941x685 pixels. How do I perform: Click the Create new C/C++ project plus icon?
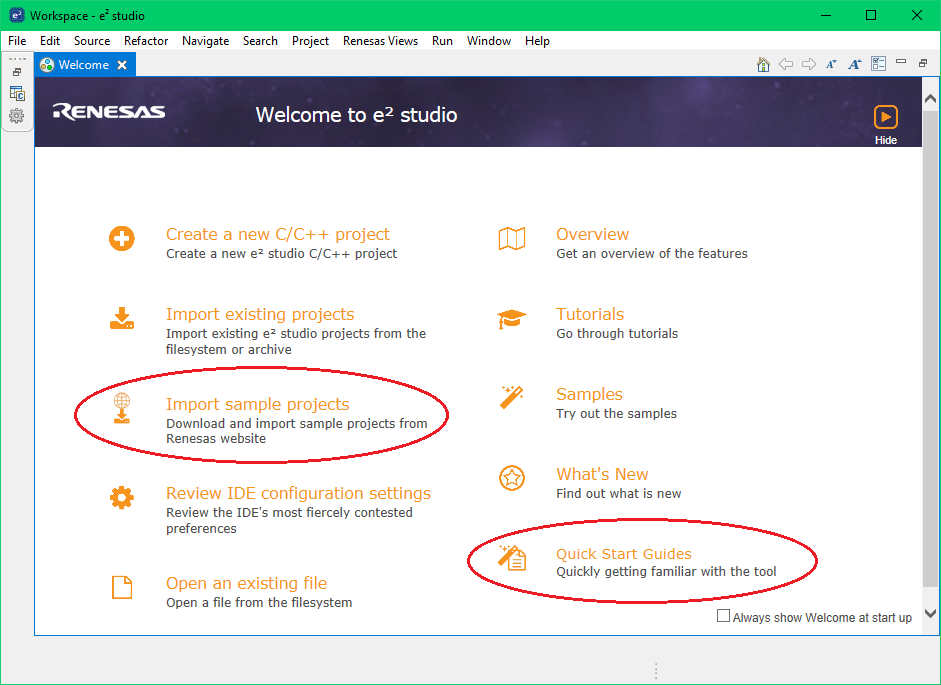[122, 239]
